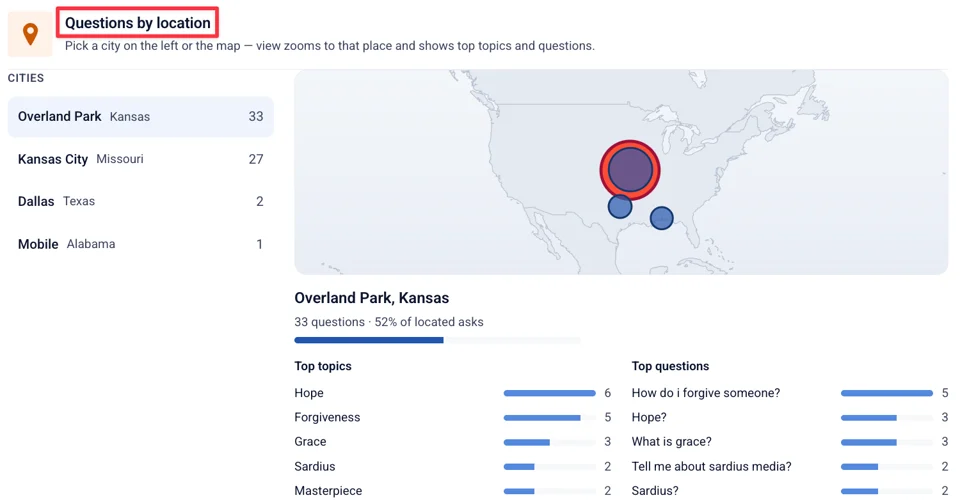Image resolution: width=960 pixels, height=500 pixels.
Task: Select Kansas City Missouri from cities
Action: tap(140, 159)
